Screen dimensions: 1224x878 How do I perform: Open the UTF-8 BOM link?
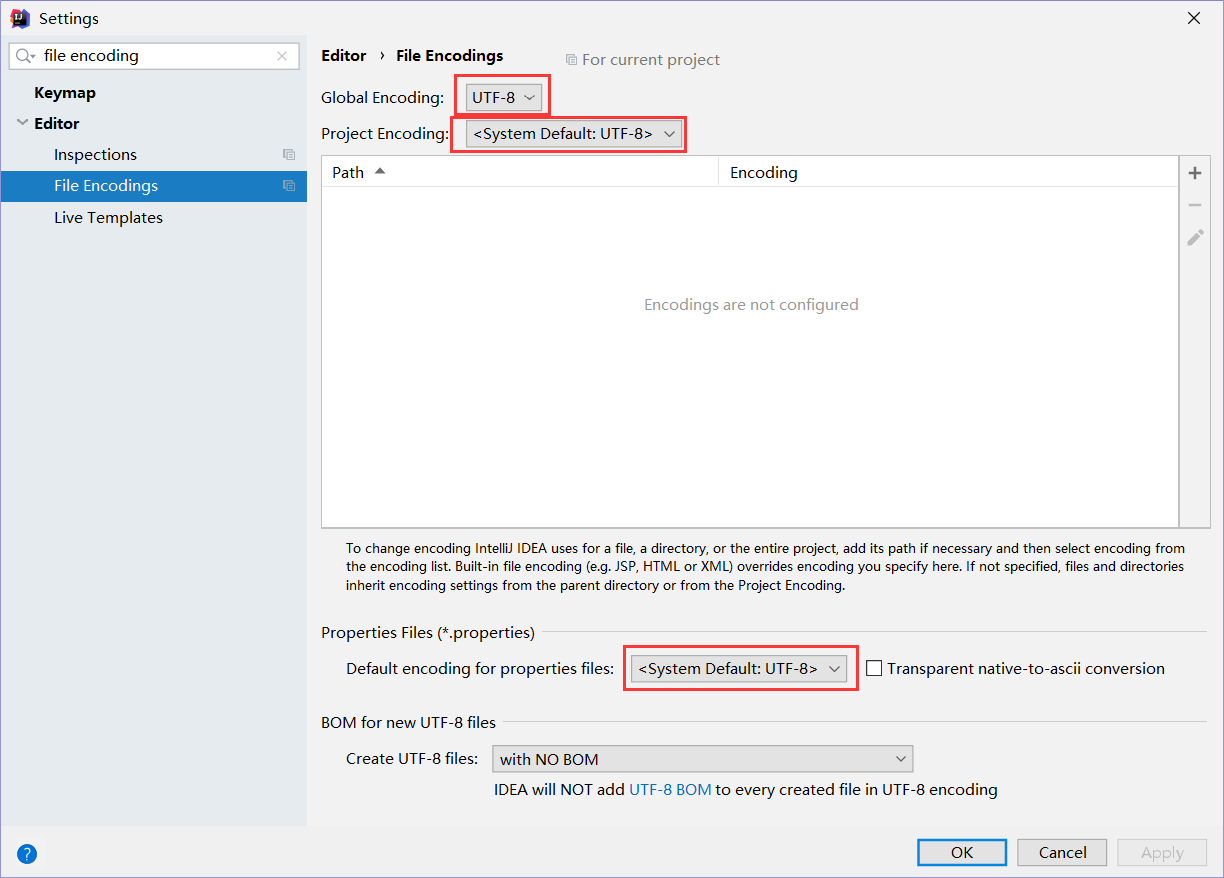(670, 790)
